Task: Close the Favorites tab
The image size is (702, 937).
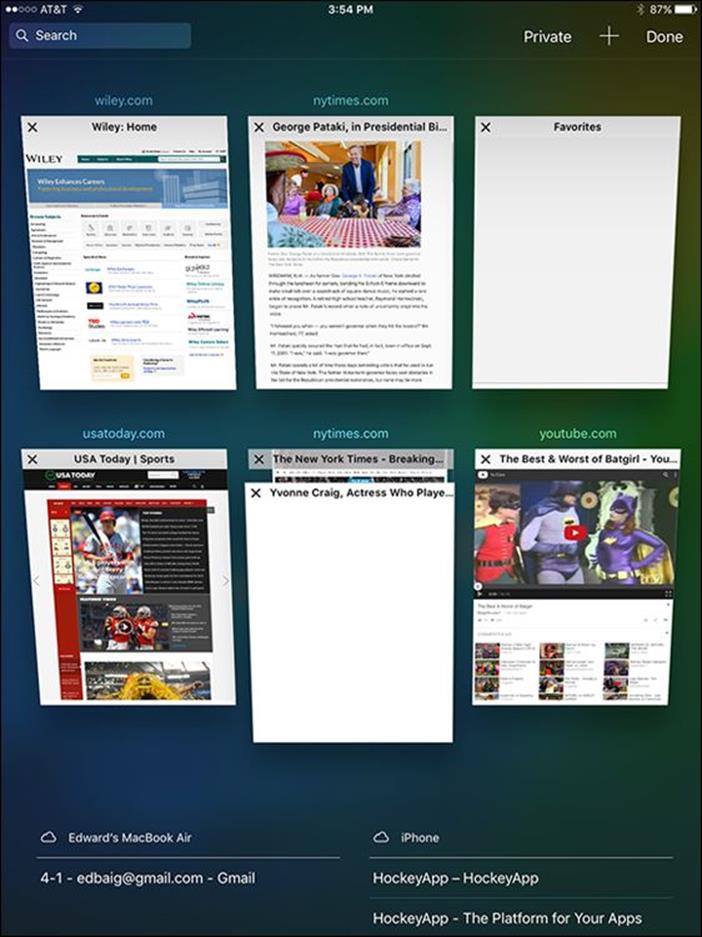Action: [x=486, y=127]
